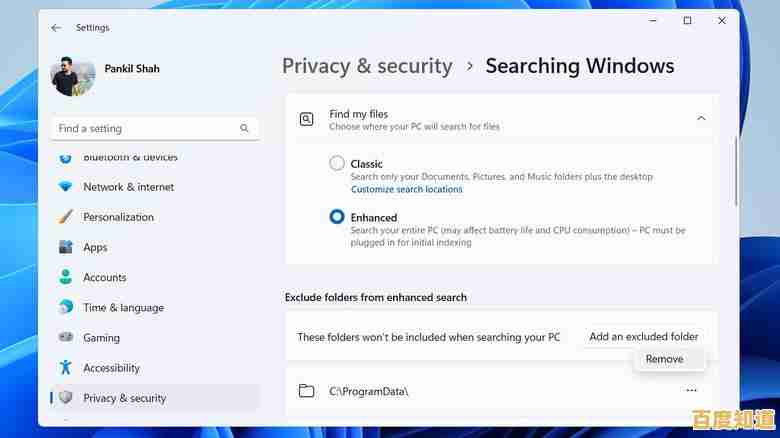Collapse the Find my files section
Image resolution: width=780 pixels, height=438 pixels.
coord(701,119)
